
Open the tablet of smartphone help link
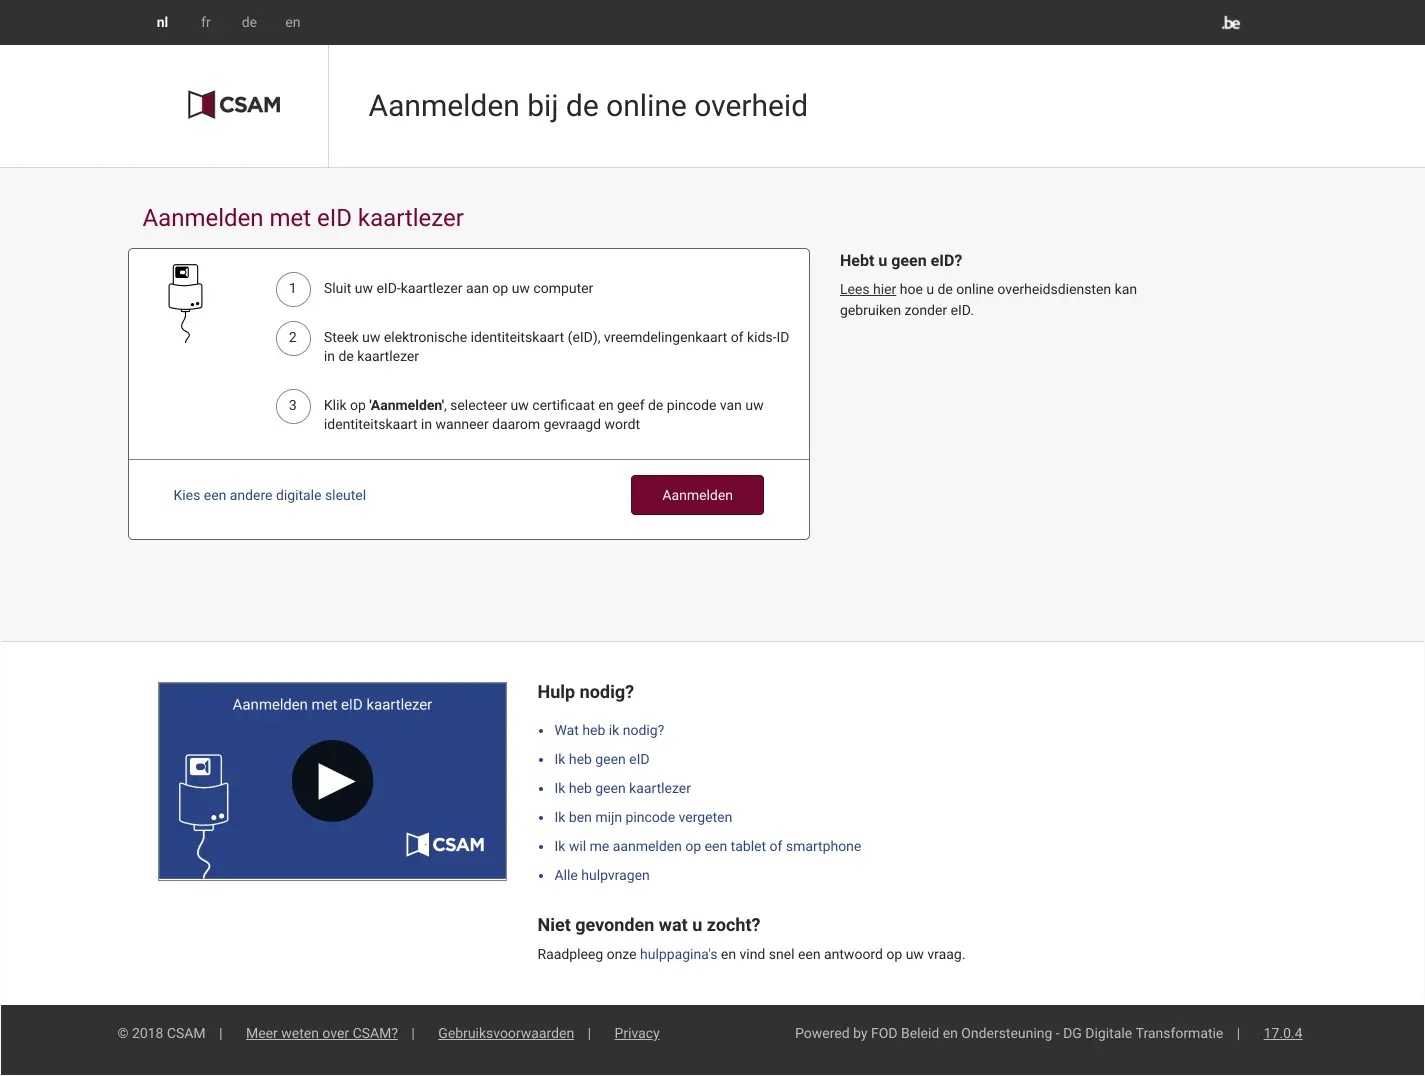click(x=707, y=846)
